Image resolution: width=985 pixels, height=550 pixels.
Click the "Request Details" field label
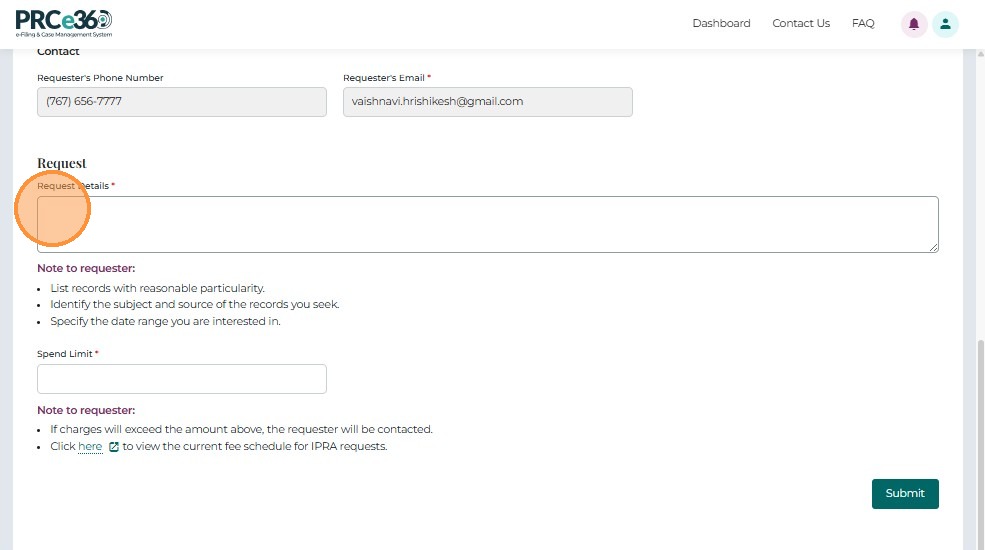73,186
